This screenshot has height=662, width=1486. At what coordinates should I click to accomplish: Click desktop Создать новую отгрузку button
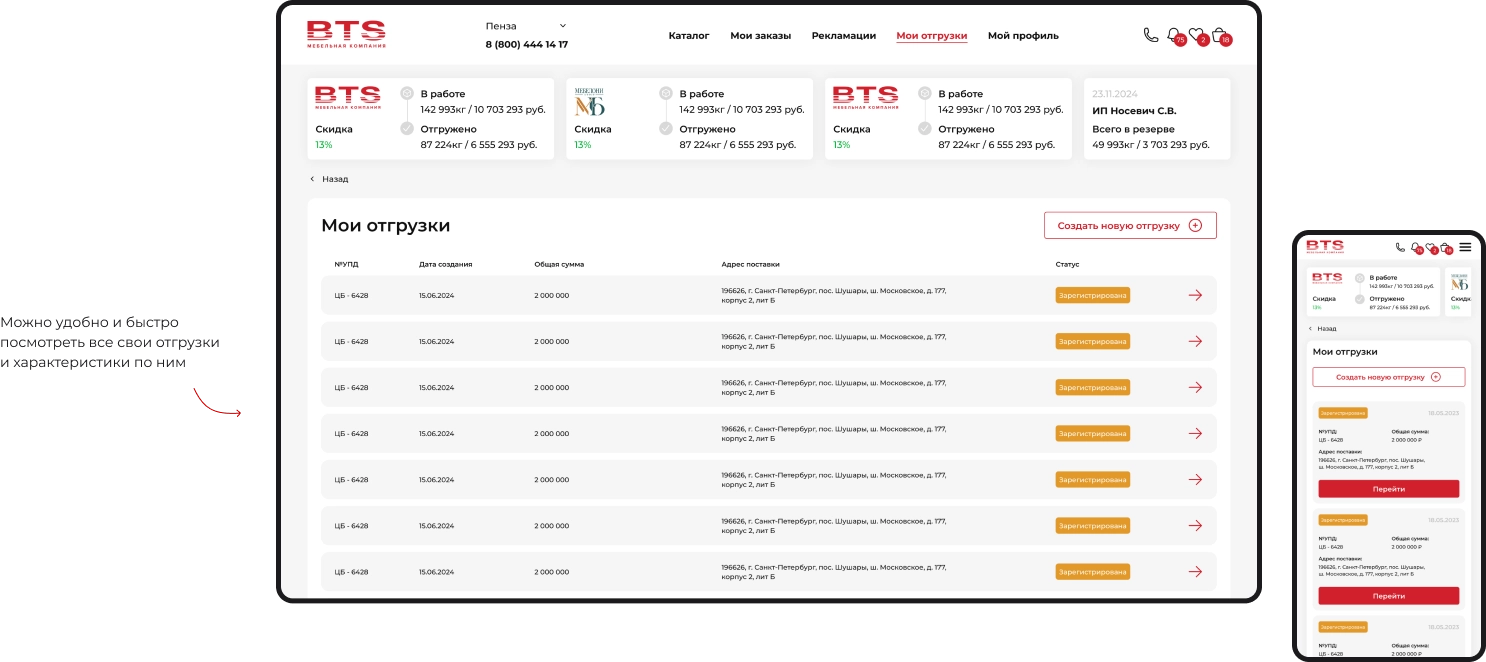tap(1129, 226)
